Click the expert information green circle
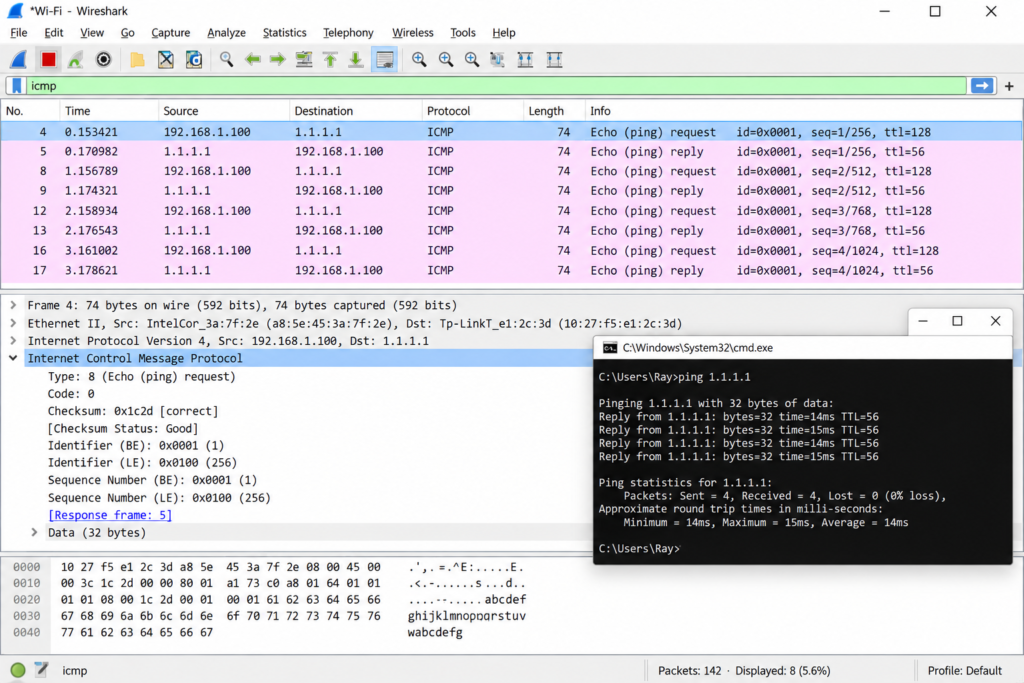Viewport: 1024px width, 683px height. (18, 670)
